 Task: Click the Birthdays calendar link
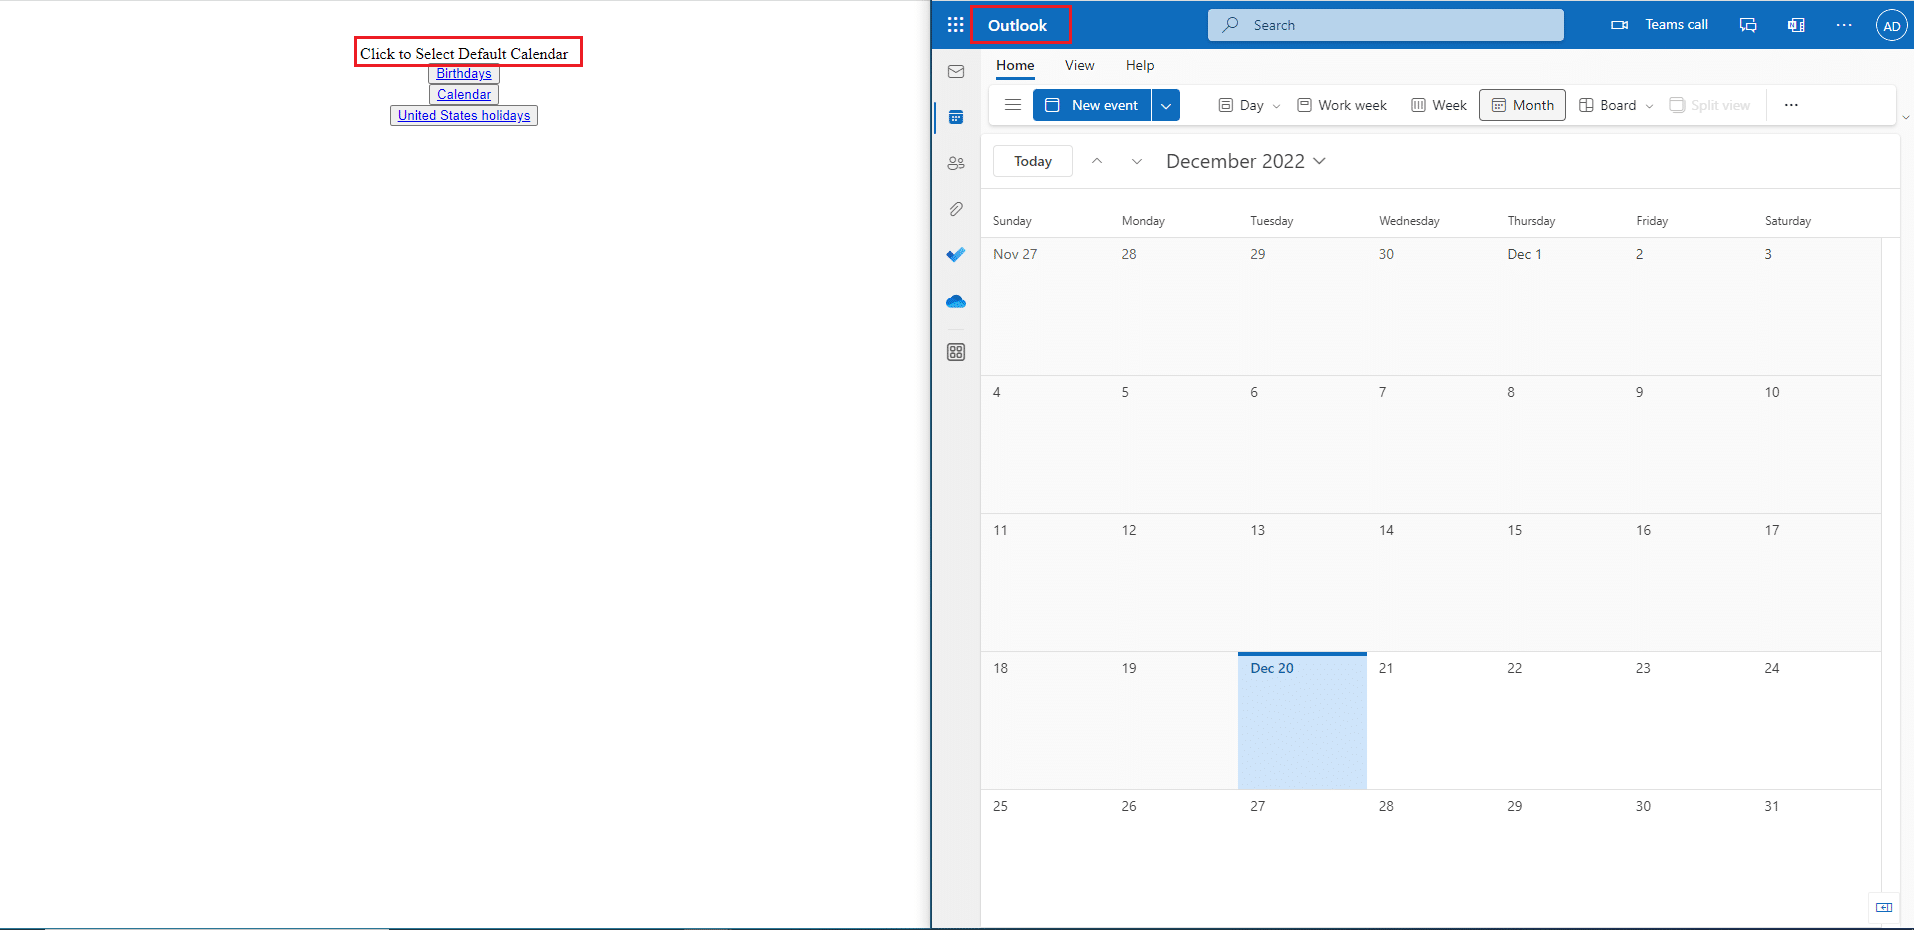point(464,74)
